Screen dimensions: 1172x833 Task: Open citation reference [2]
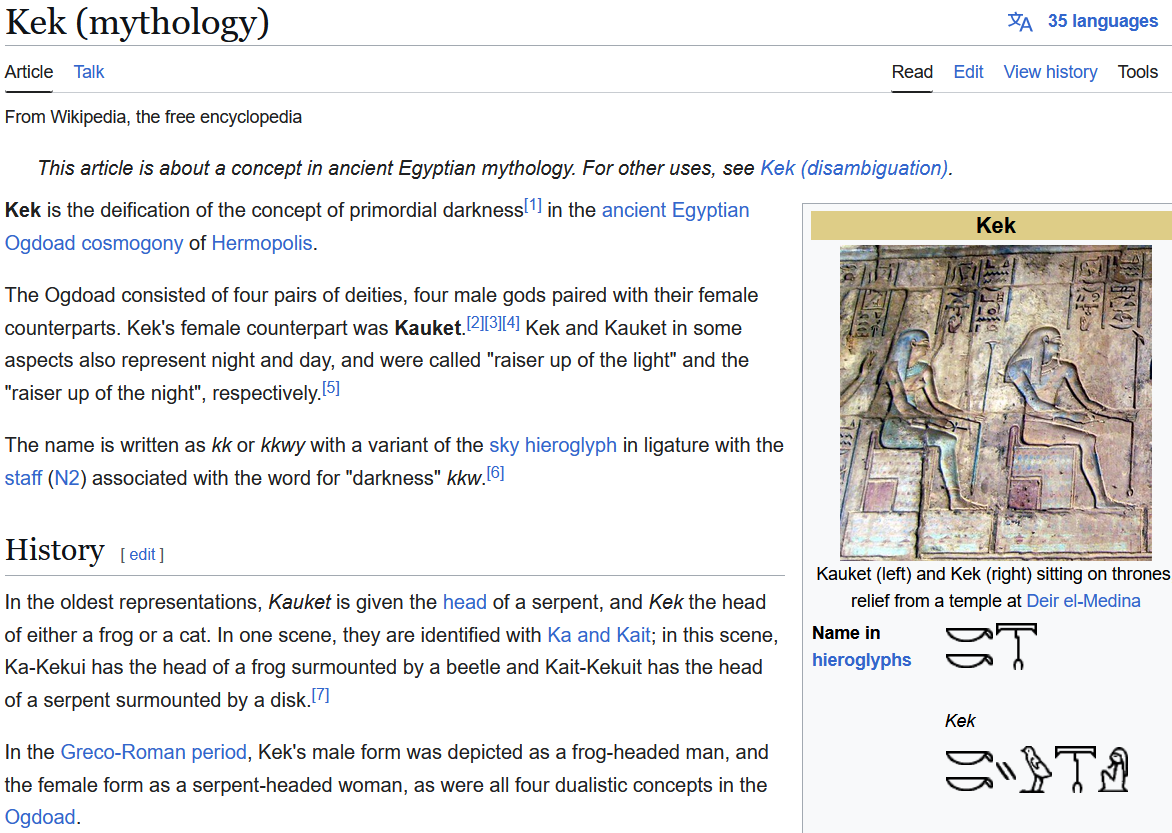pyautogui.click(x=475, y=323)
